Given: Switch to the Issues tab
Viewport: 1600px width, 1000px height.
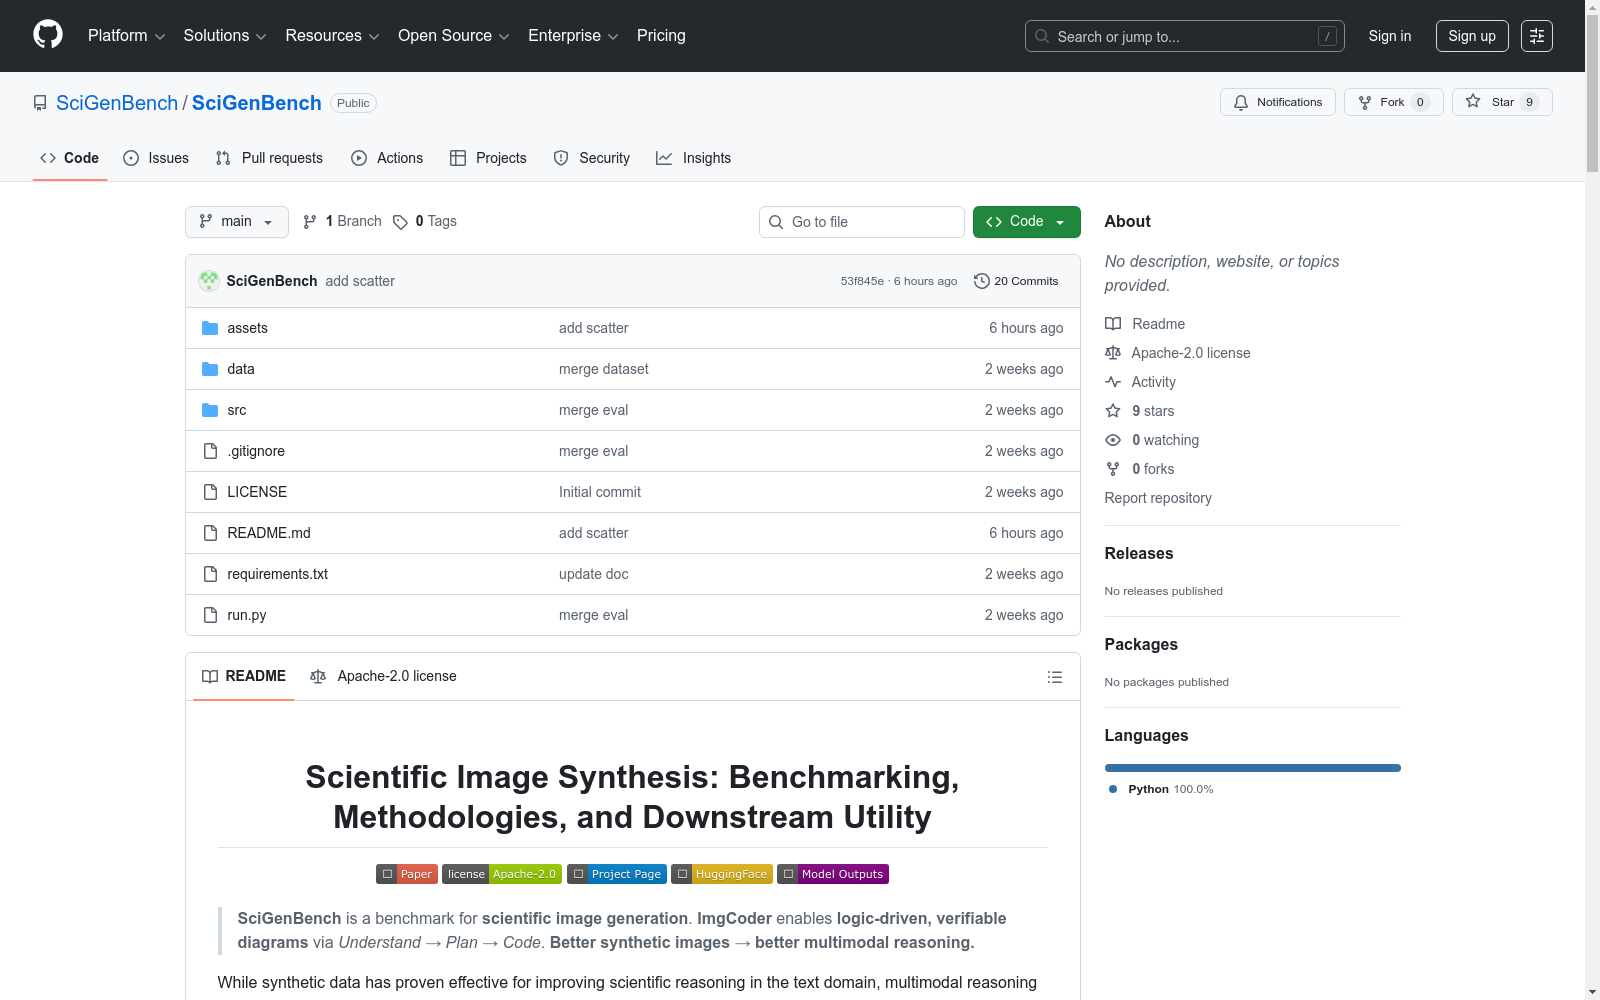Looking at the screenshot, I should (156, 158).
